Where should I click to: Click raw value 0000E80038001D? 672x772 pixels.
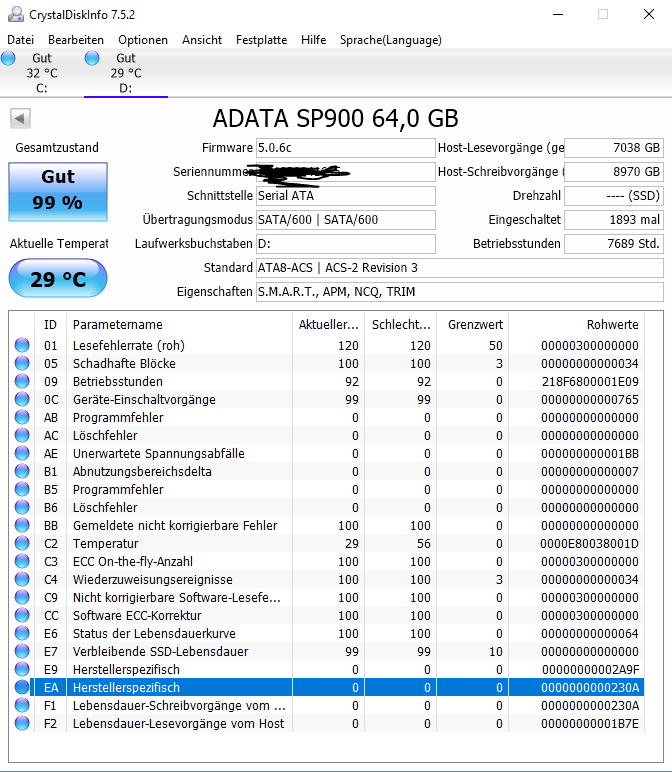tap(589, 544)
